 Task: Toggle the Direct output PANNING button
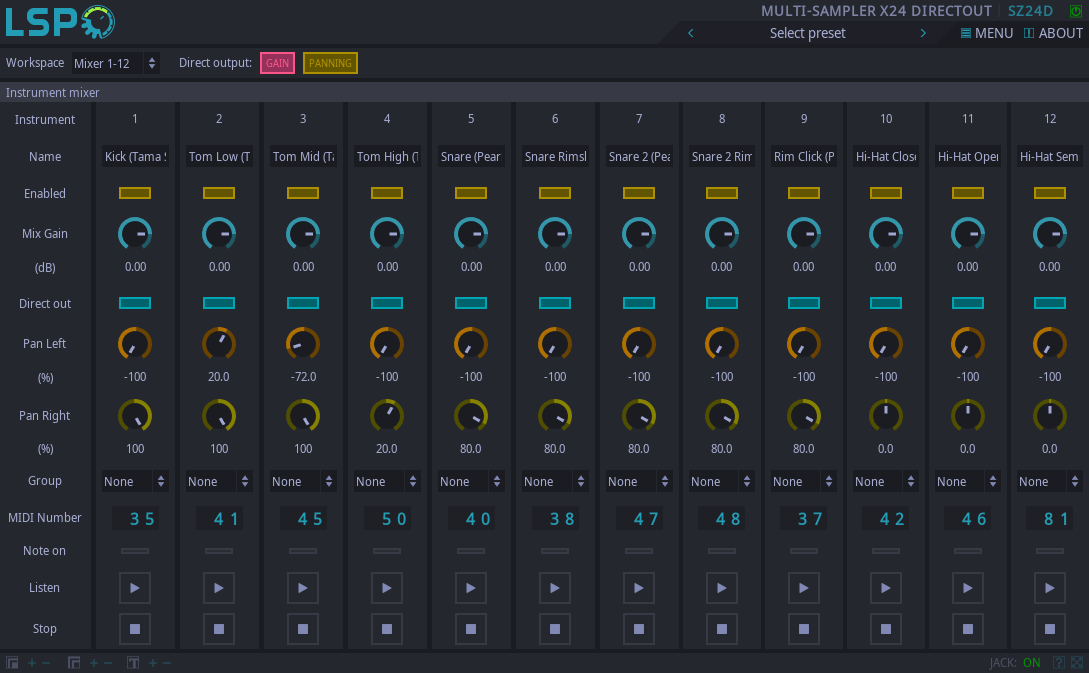pyautogui.click(x=330, y=63)
